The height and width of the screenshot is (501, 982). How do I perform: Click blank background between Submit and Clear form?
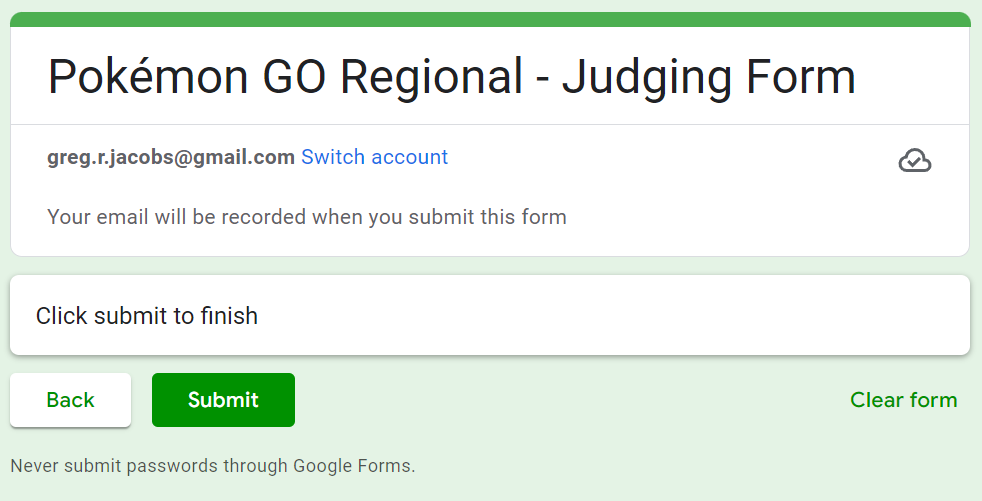[x=570, y=400]
